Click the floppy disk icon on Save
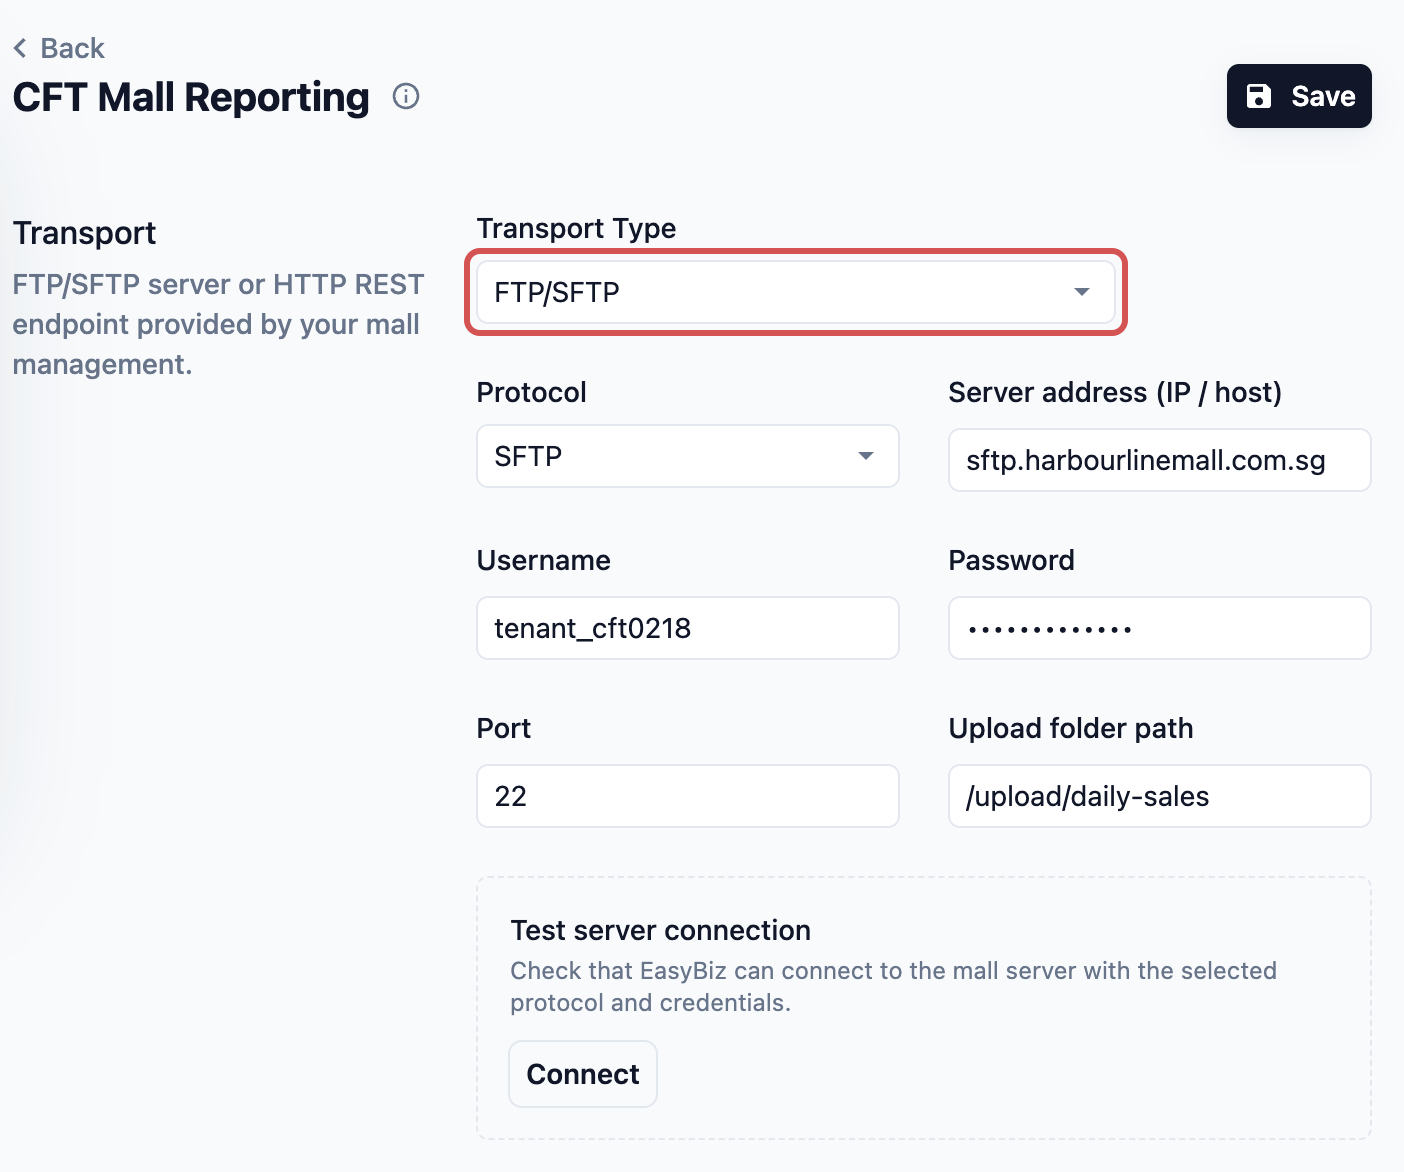Screen dimensions: 1404x1172 [x=1259, y=96]
